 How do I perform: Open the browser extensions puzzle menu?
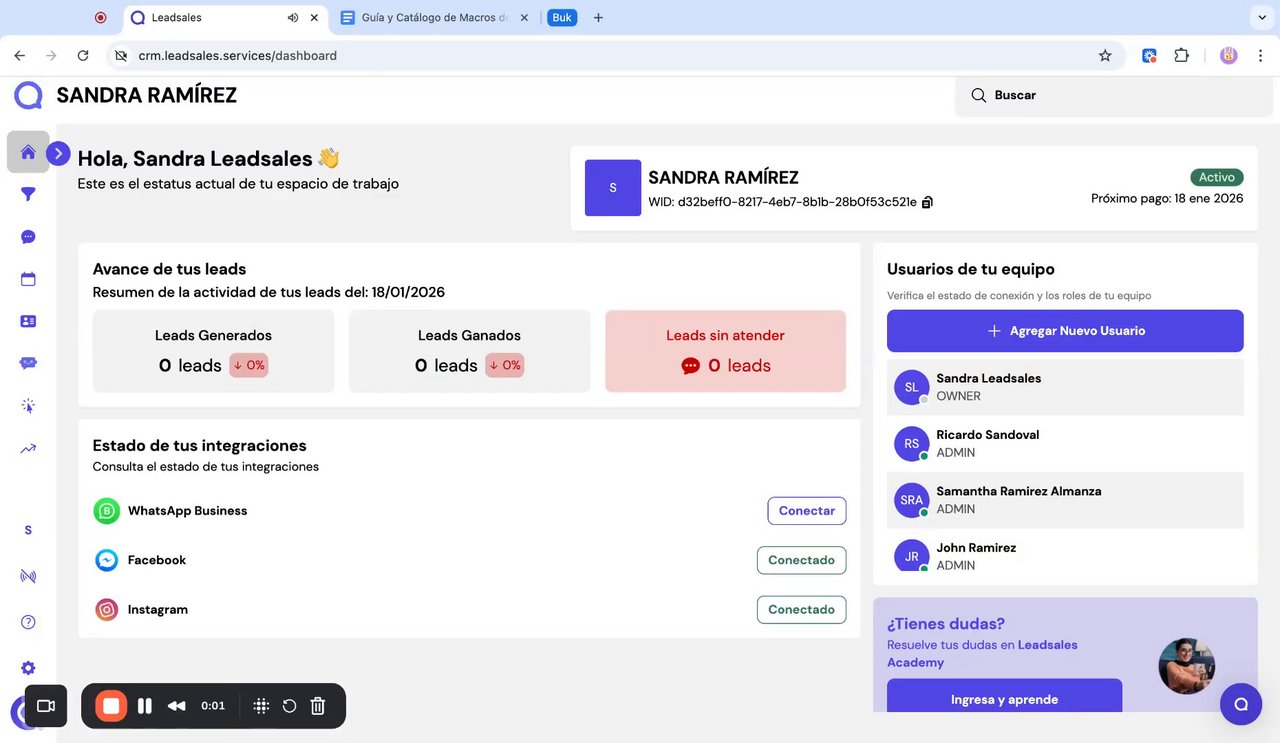click(1182, 56)
